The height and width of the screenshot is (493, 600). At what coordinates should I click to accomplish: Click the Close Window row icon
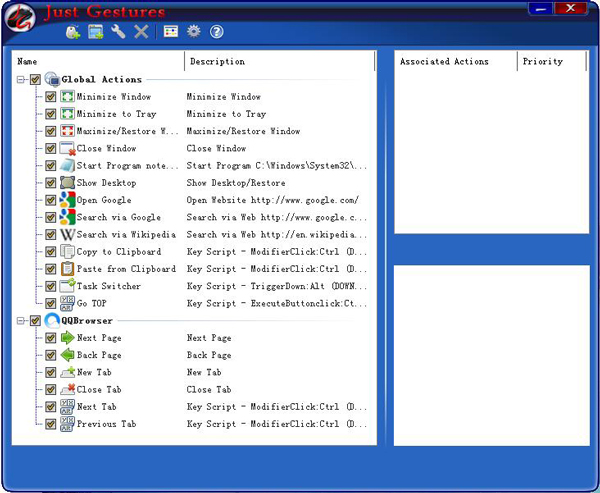click(67, 148)
